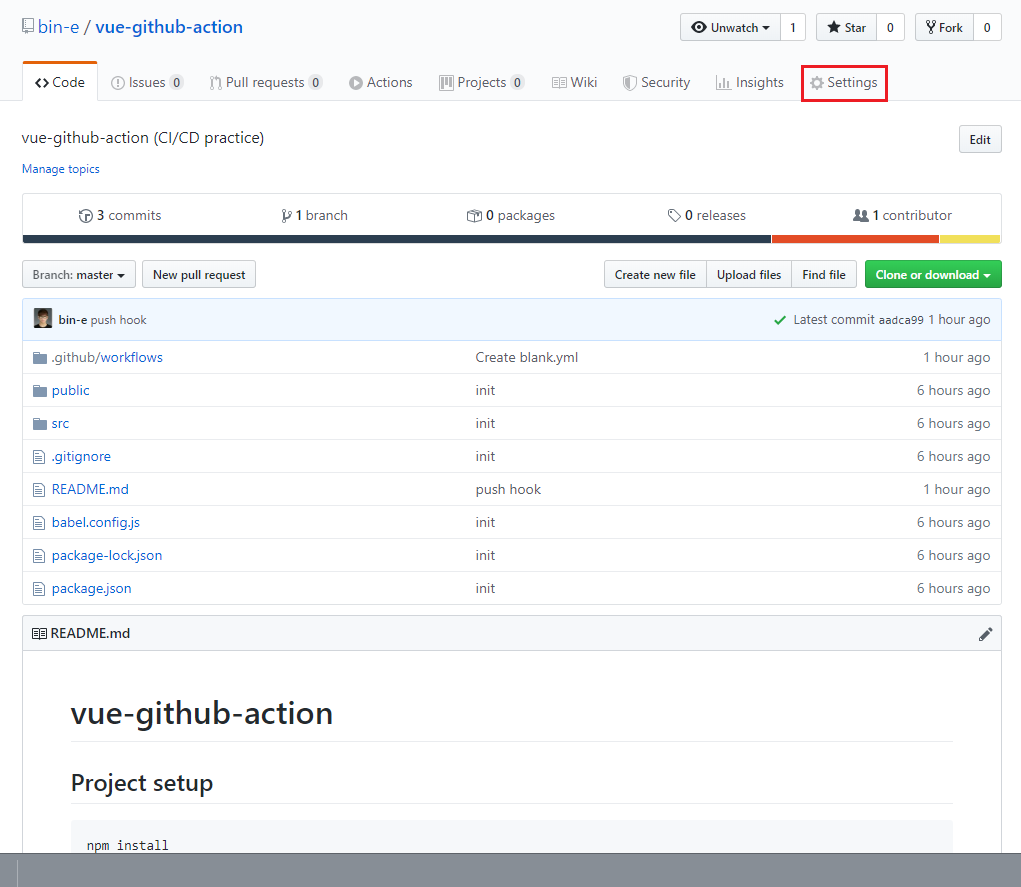
Task: Click the pencil icon to edit README
Action: click(985, 634)
